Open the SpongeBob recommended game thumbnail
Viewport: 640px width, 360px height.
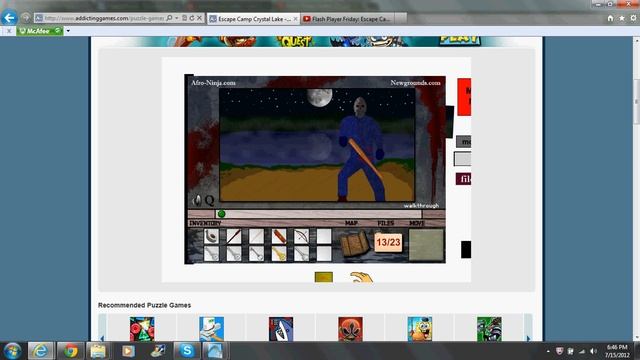coord(420,329)
